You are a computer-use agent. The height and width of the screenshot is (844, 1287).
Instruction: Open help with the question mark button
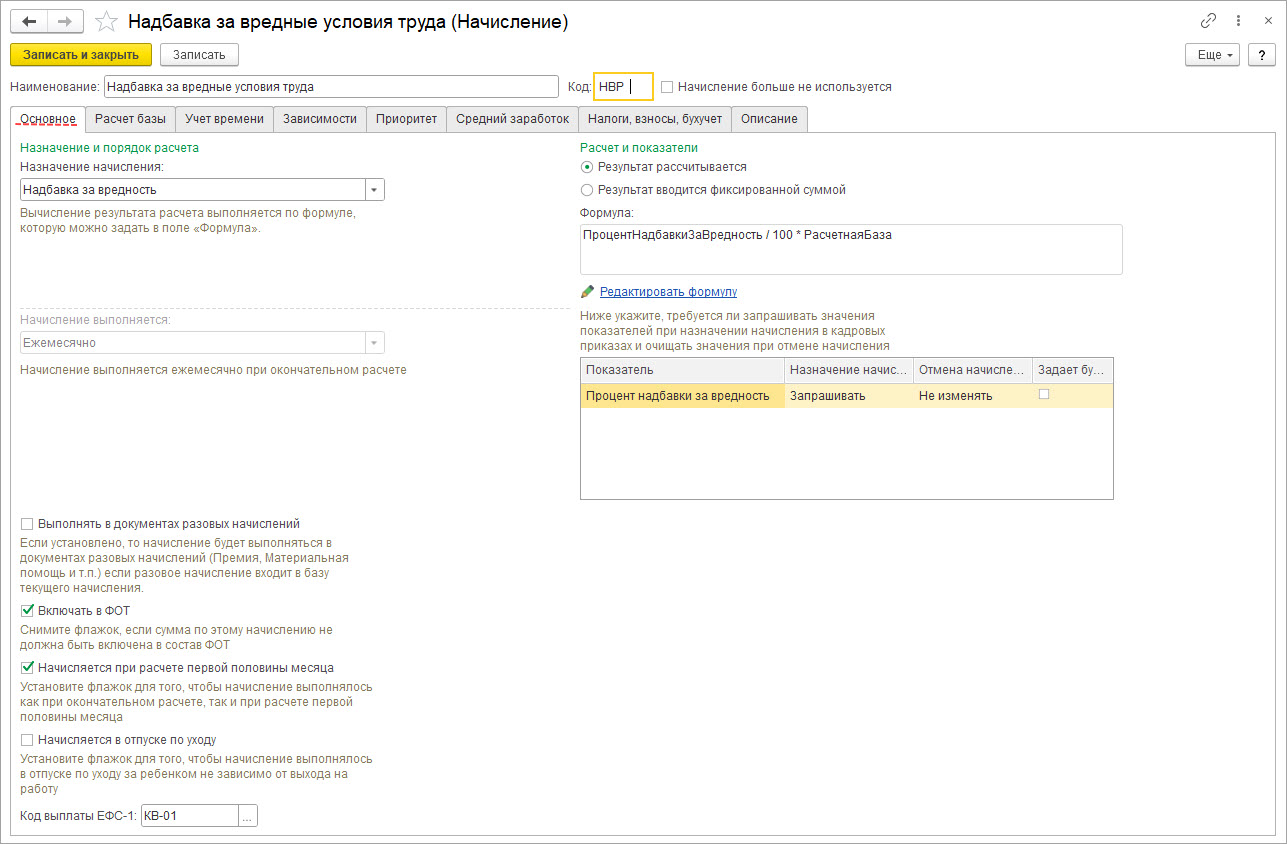[x=1262, y=55]
